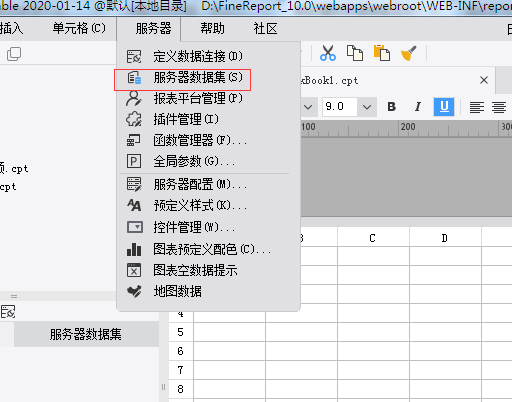The height and width of the screenshot is (402, 512).
Task: Select row header 5
Action: [181, 332]
